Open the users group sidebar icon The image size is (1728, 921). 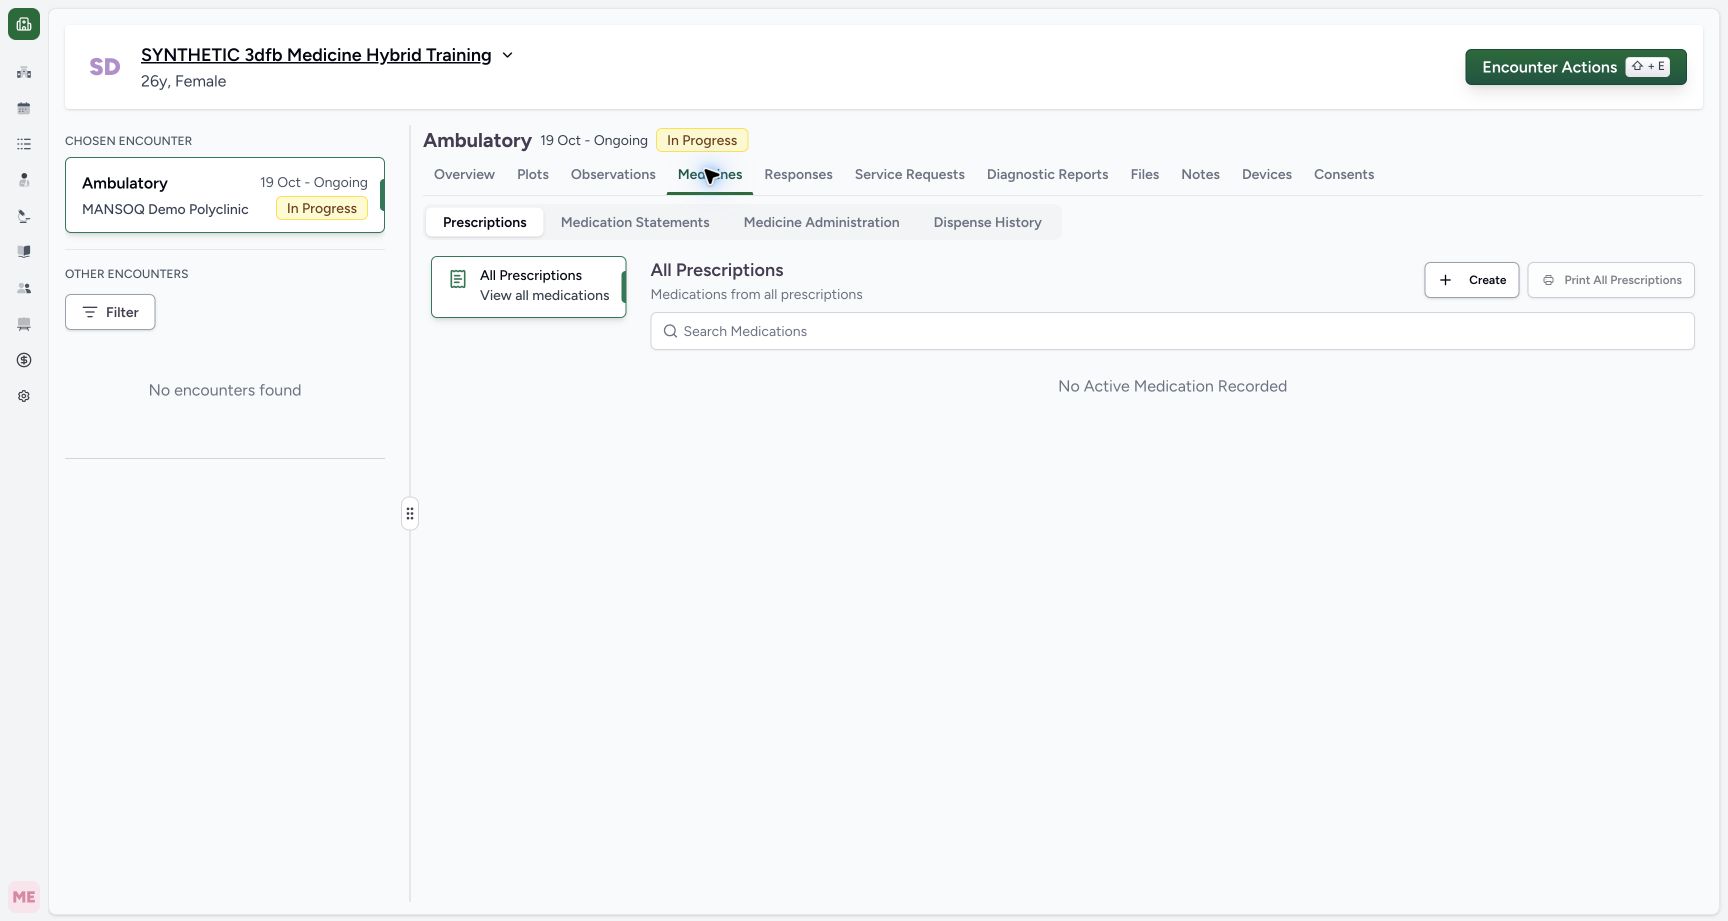(x=24, y=288)
